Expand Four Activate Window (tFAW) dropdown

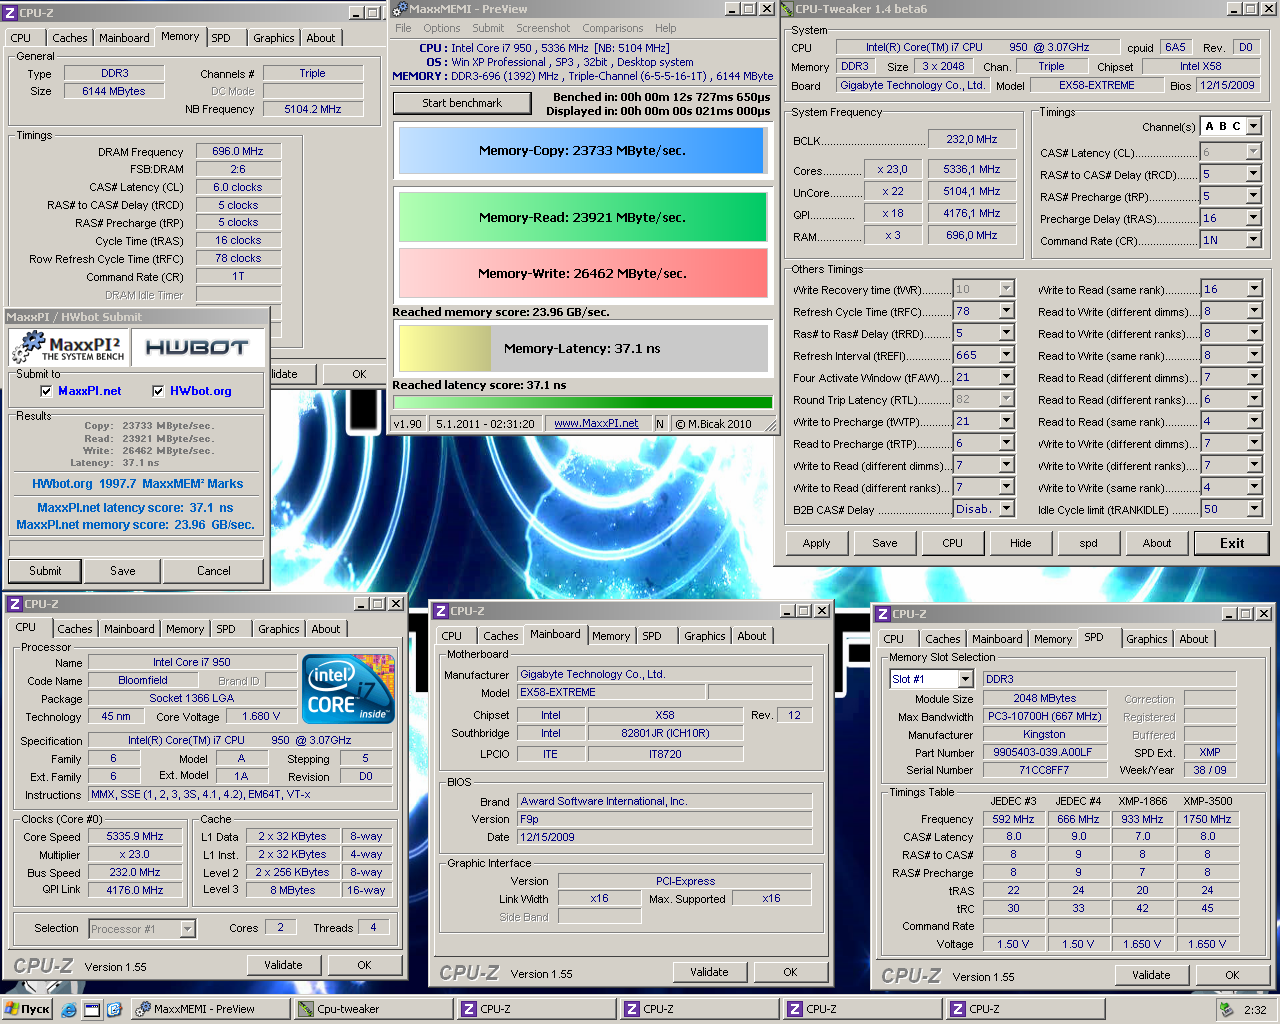pos(1007,377)
